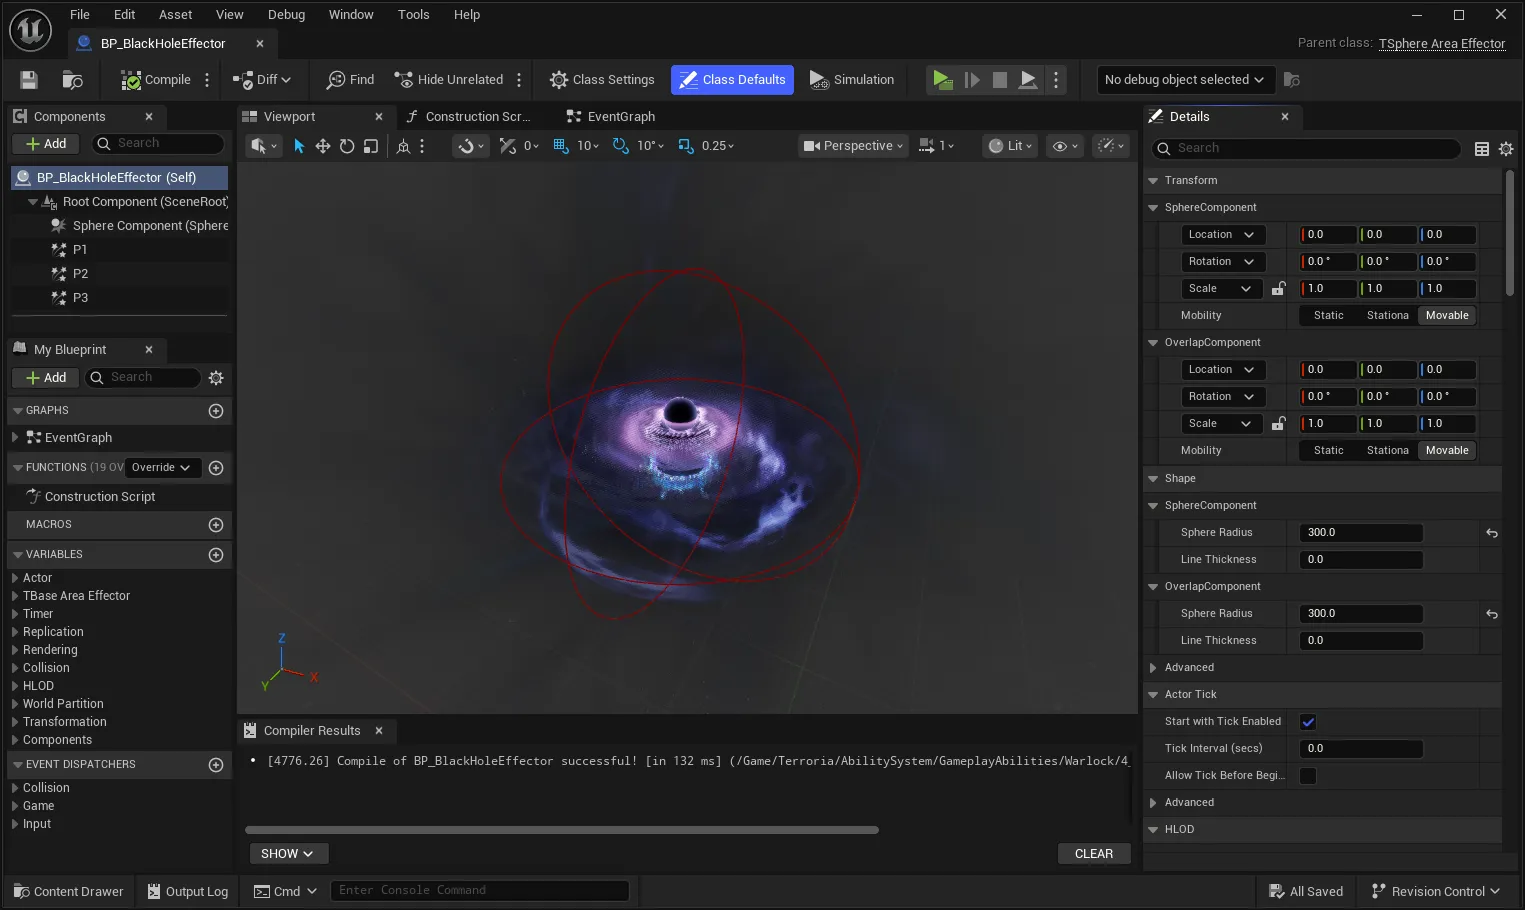Open Revision Control menu
The height and width of the screenshot is (910, 1525).
click(x=1435, y=892)
